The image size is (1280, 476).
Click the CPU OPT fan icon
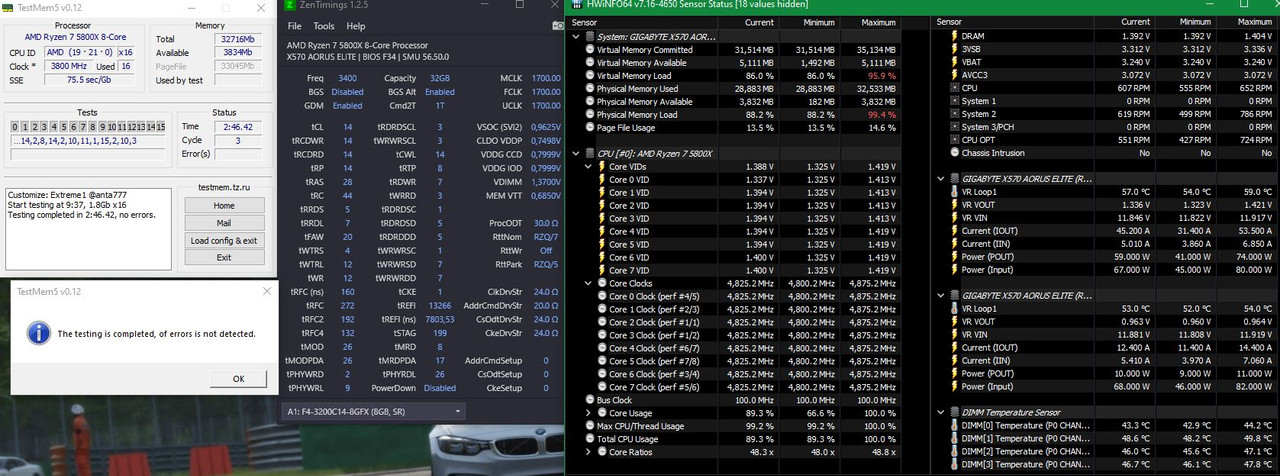click(x=954, y=140)
